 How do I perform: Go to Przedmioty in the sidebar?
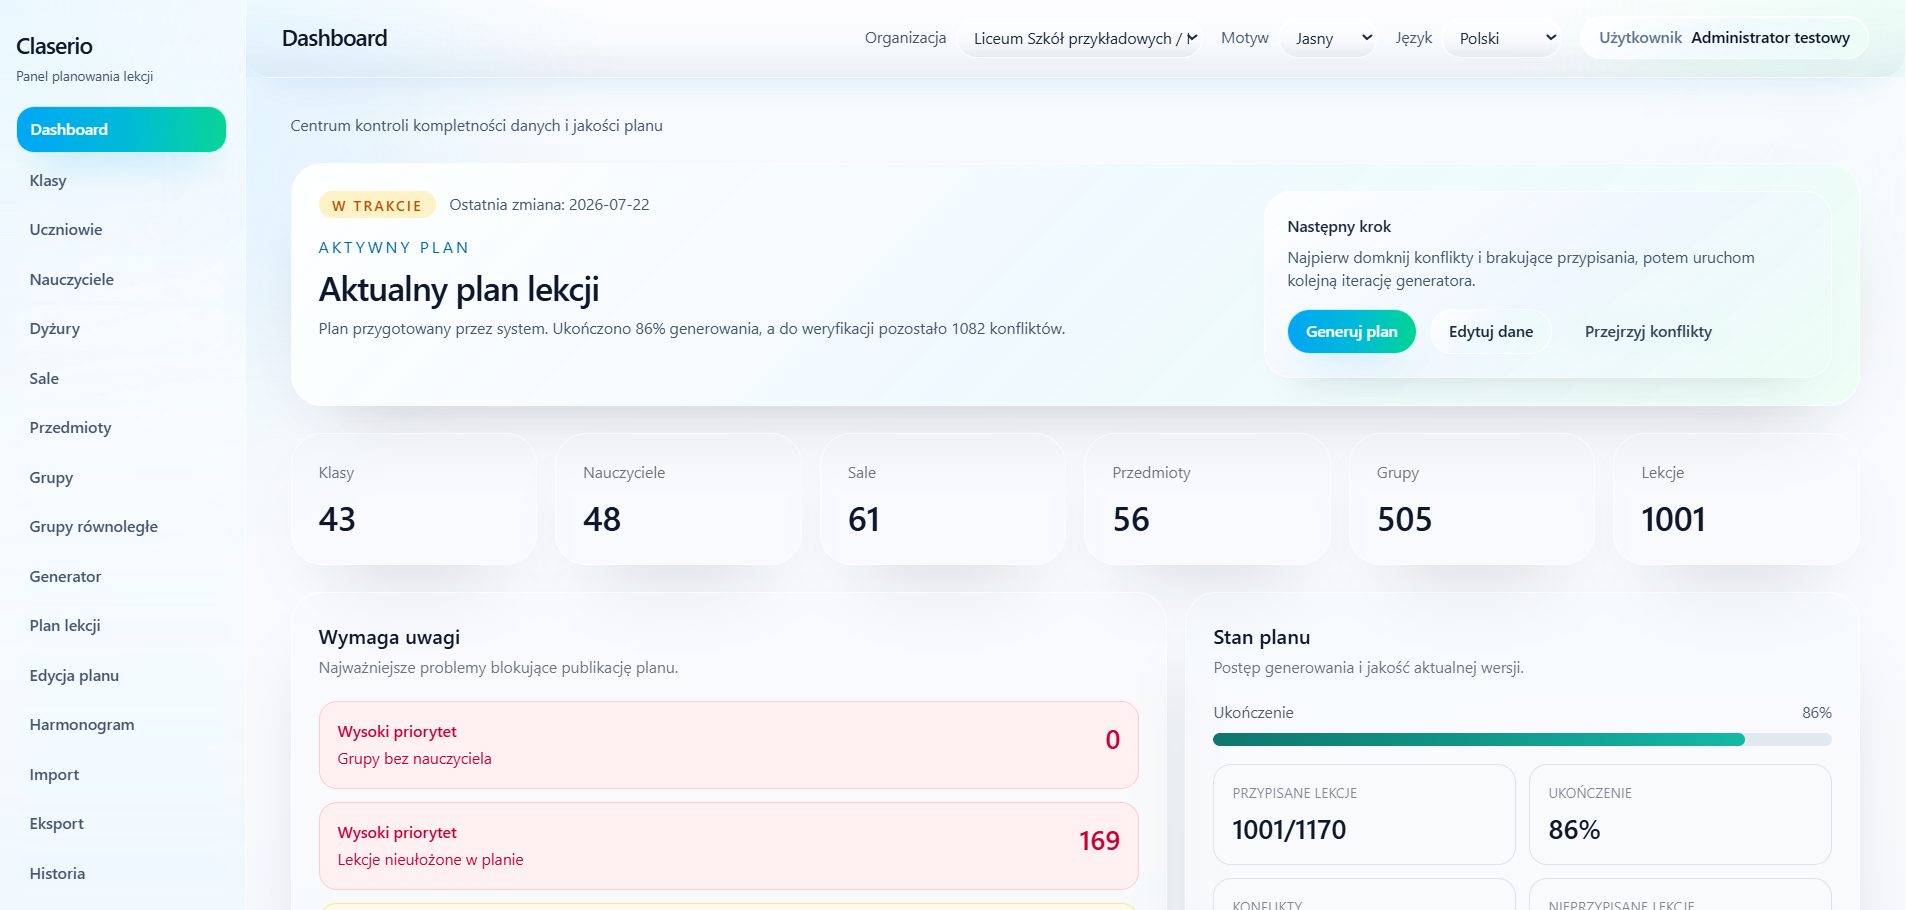point(121,428)
